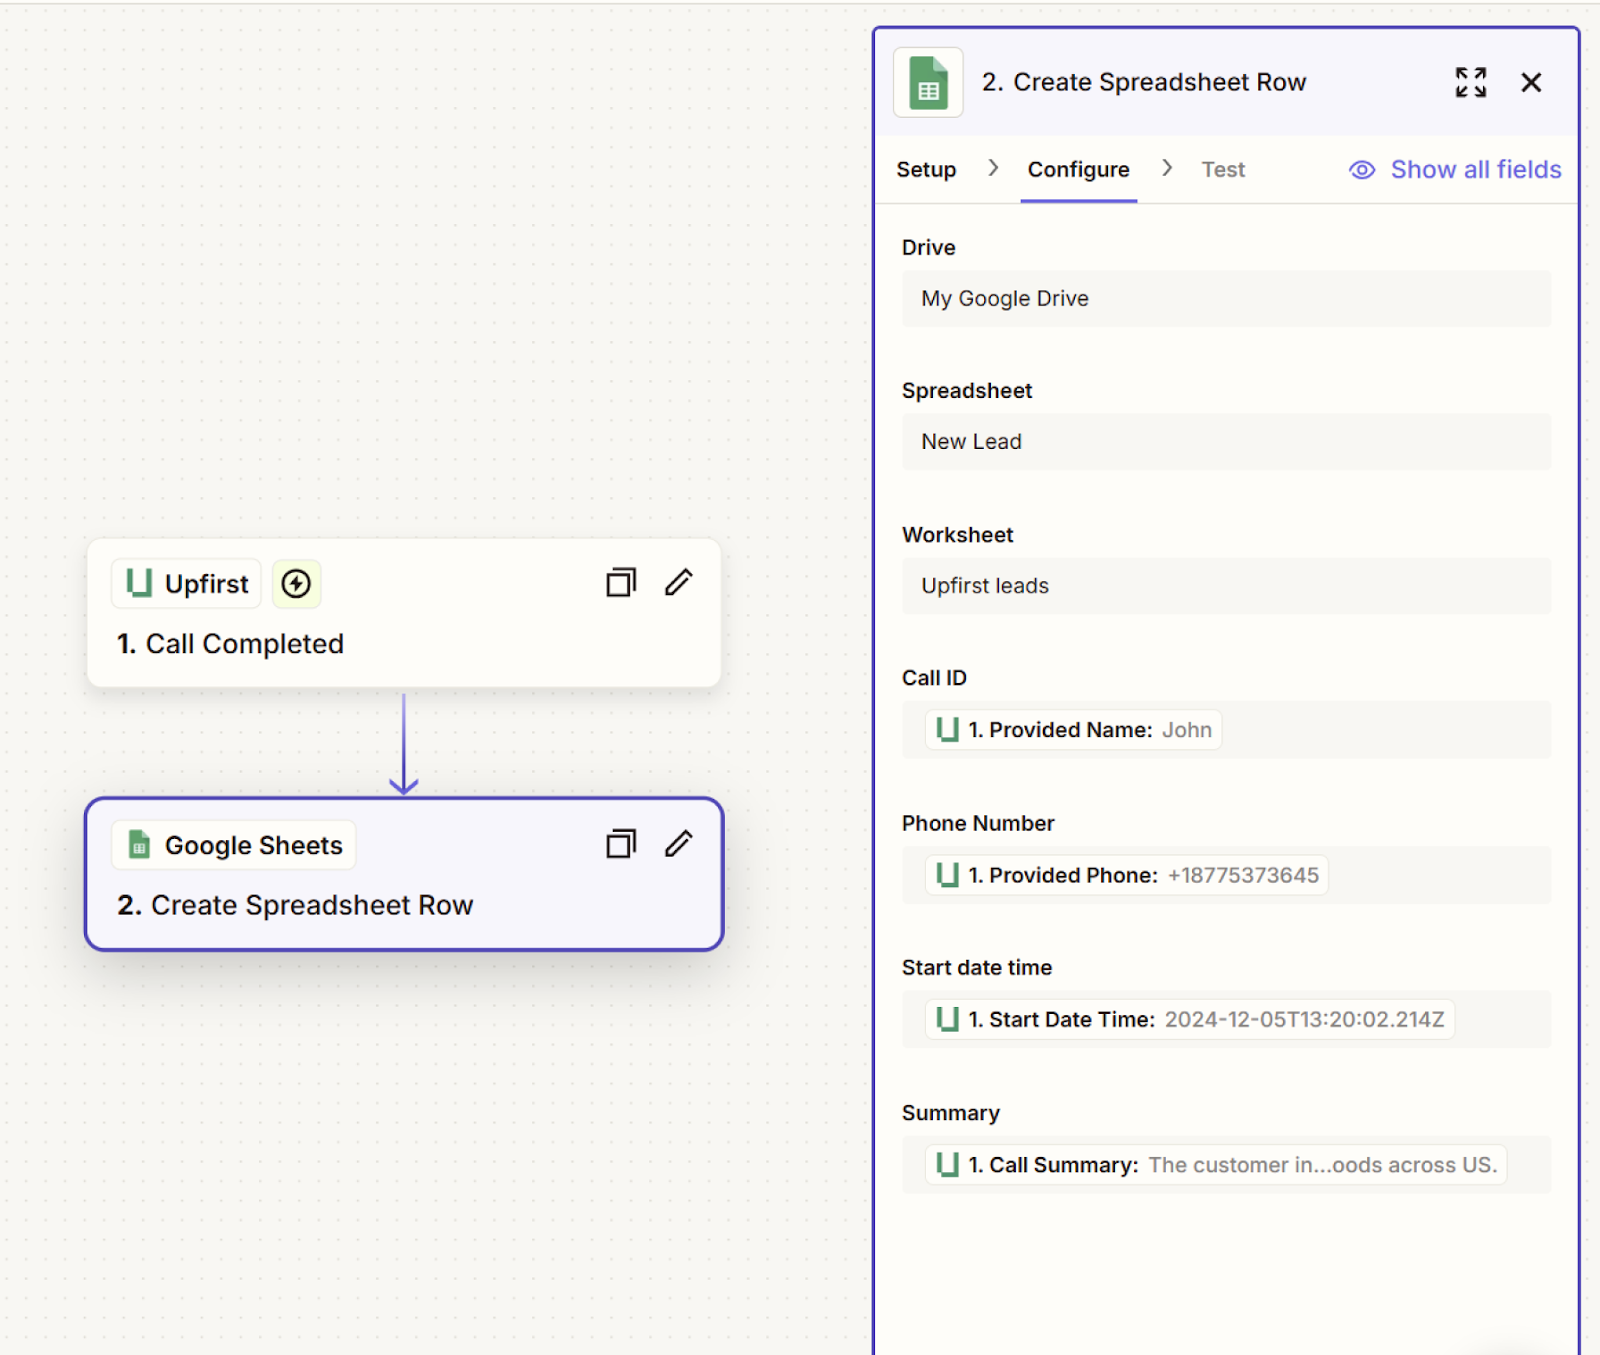Viewport: 1600px width, 1355px height.
Task: Click Show all fields link
Action: [1475, 169]
